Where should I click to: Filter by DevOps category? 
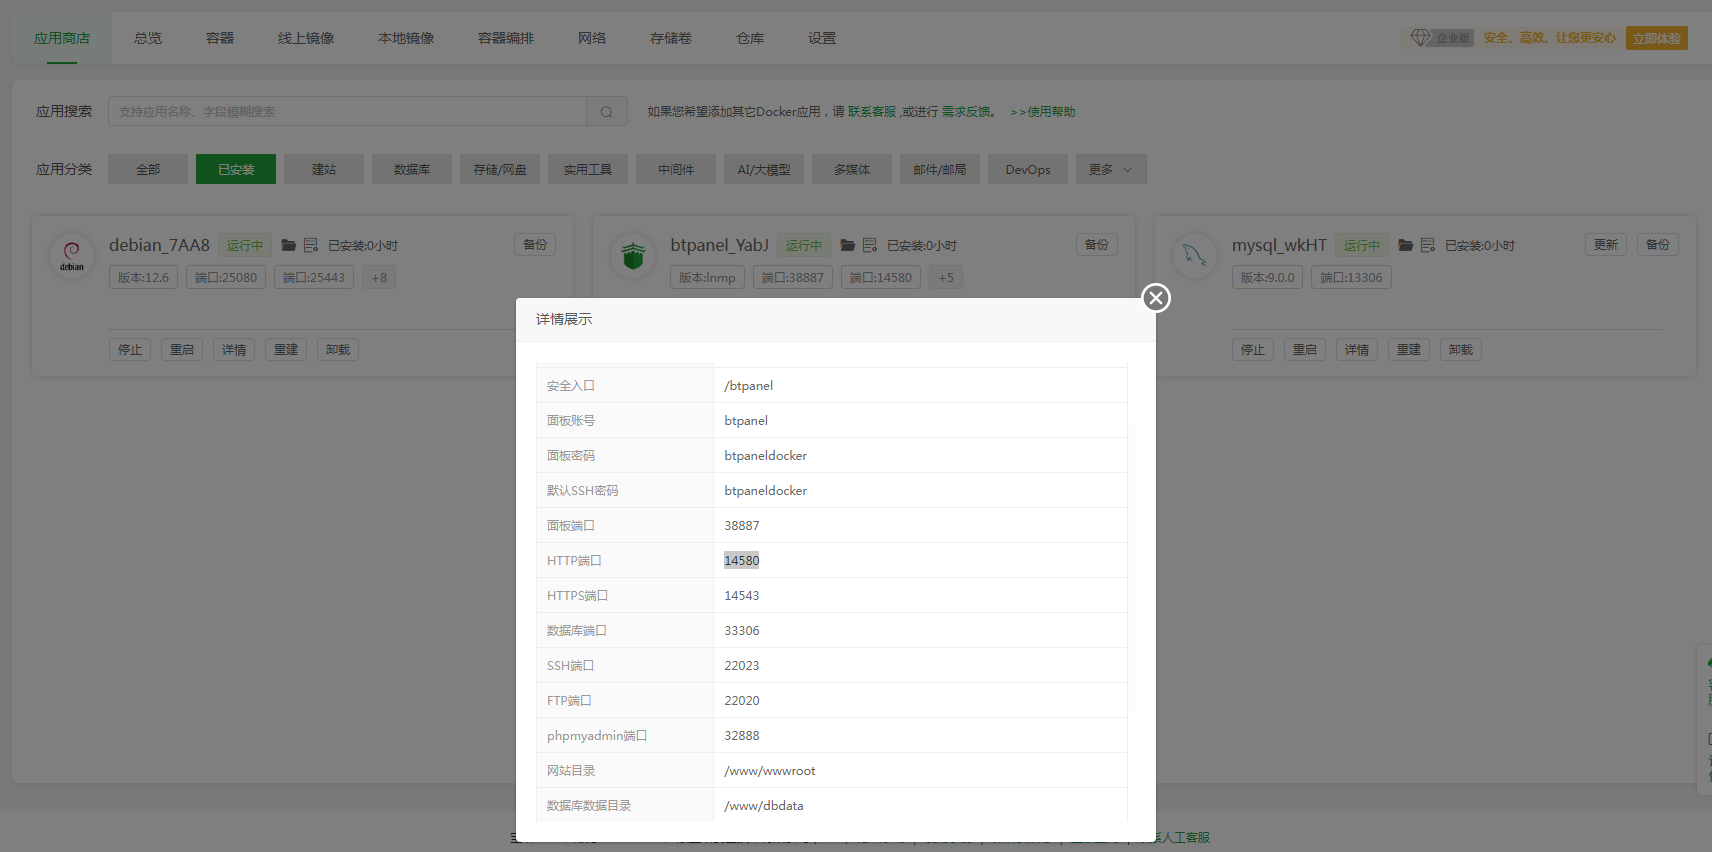tap(1028, 169)
